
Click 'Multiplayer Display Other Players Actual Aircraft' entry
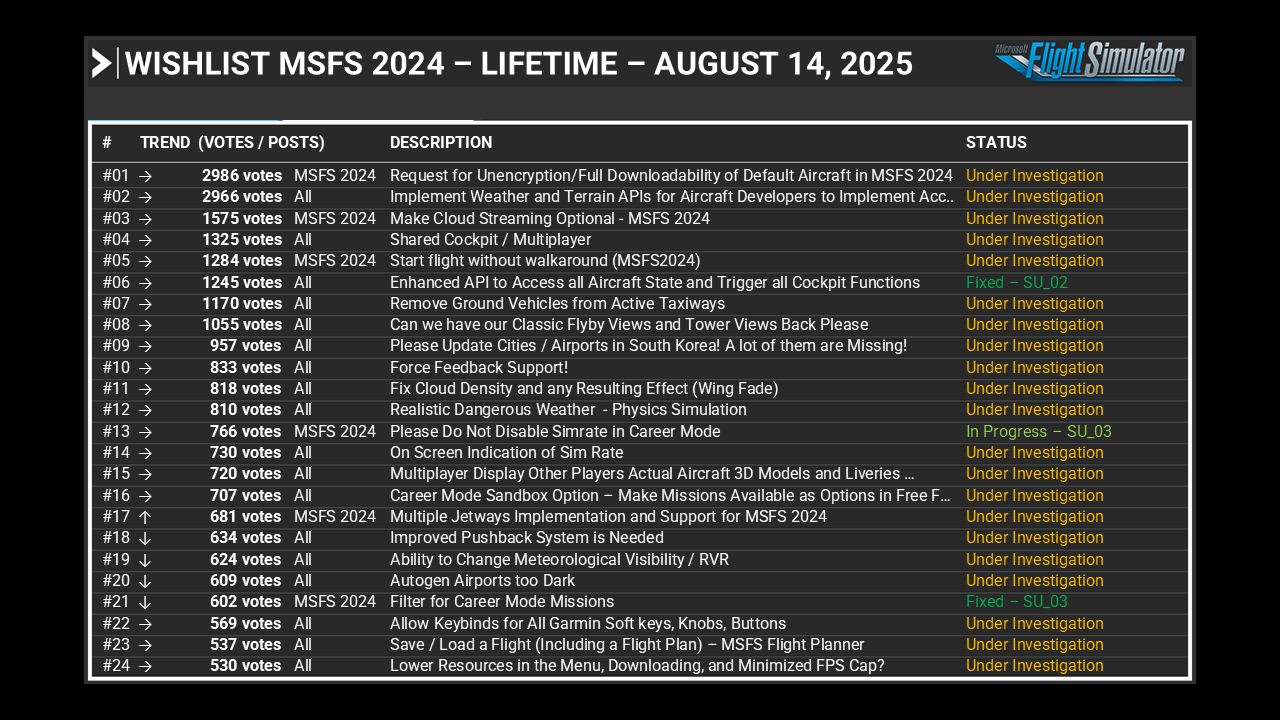[x=652, y=474]
